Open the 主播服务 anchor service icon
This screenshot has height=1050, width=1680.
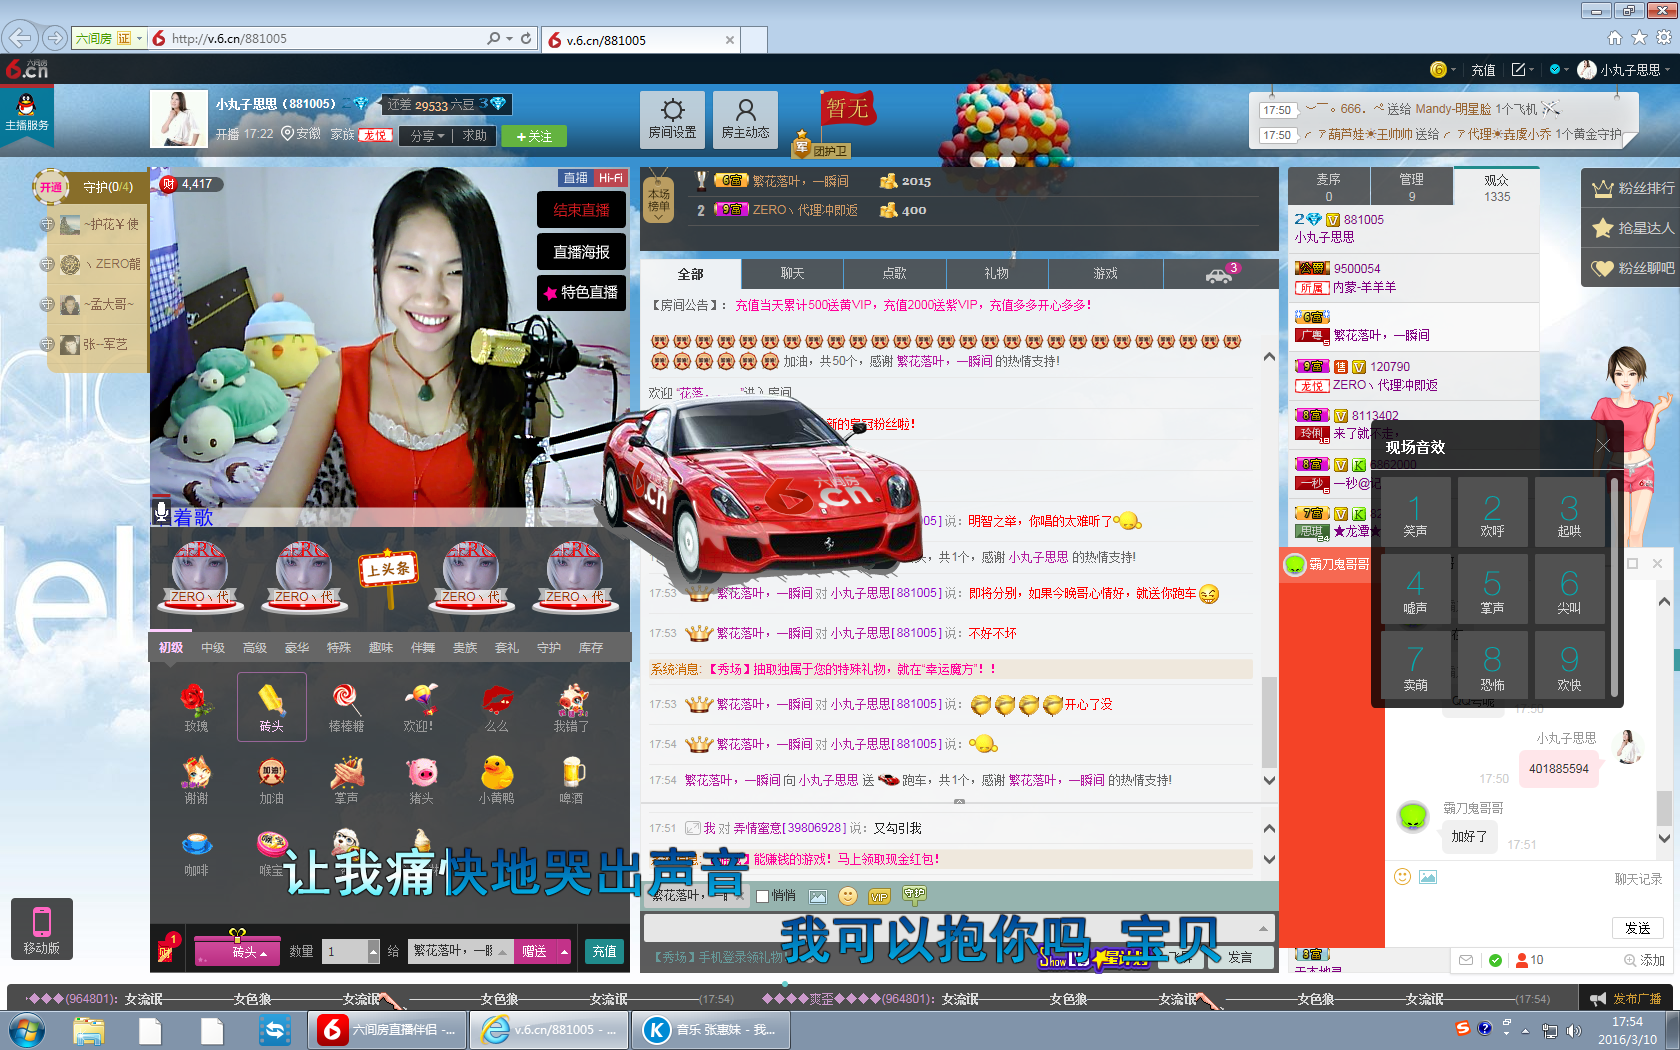point(27,114)
